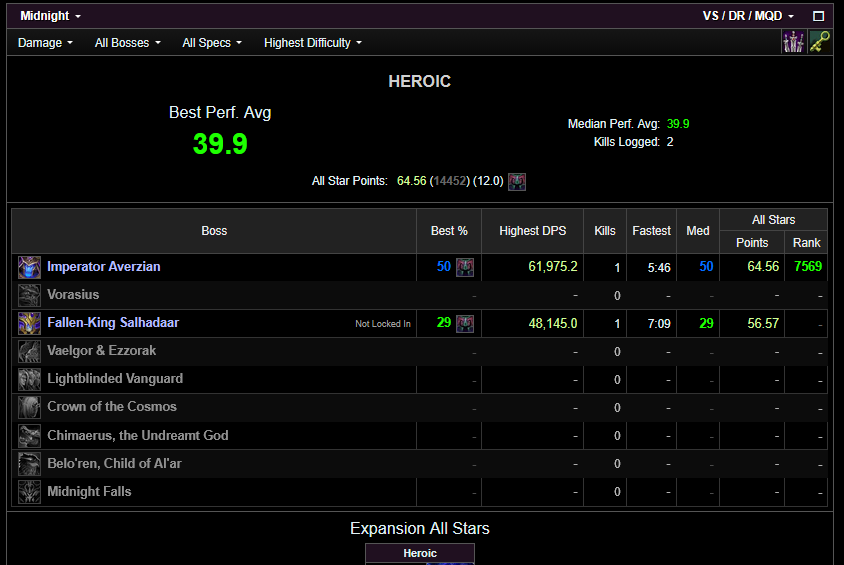Image resolution: width=844 pixels, height=565 pixels.
Task: Select the Heroic tab under Expansion All Stars
Action: coord(420,553)
